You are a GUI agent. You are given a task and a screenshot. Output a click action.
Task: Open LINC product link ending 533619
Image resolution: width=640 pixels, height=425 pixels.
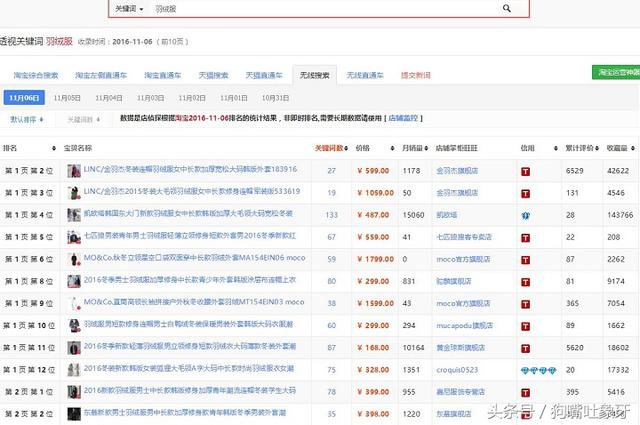pyautogui.click(x=192, y=191)
